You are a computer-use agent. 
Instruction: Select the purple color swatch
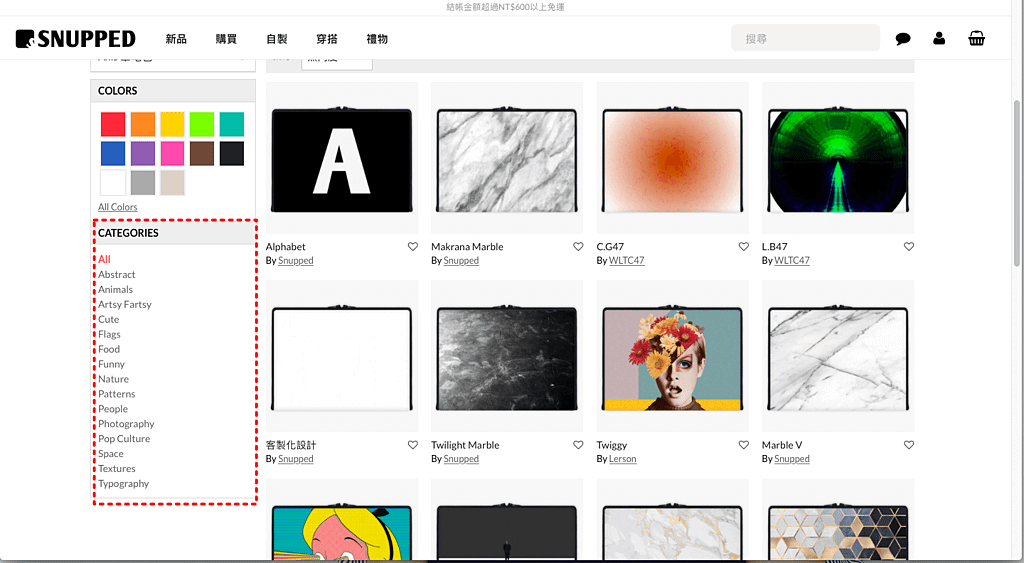142,153
